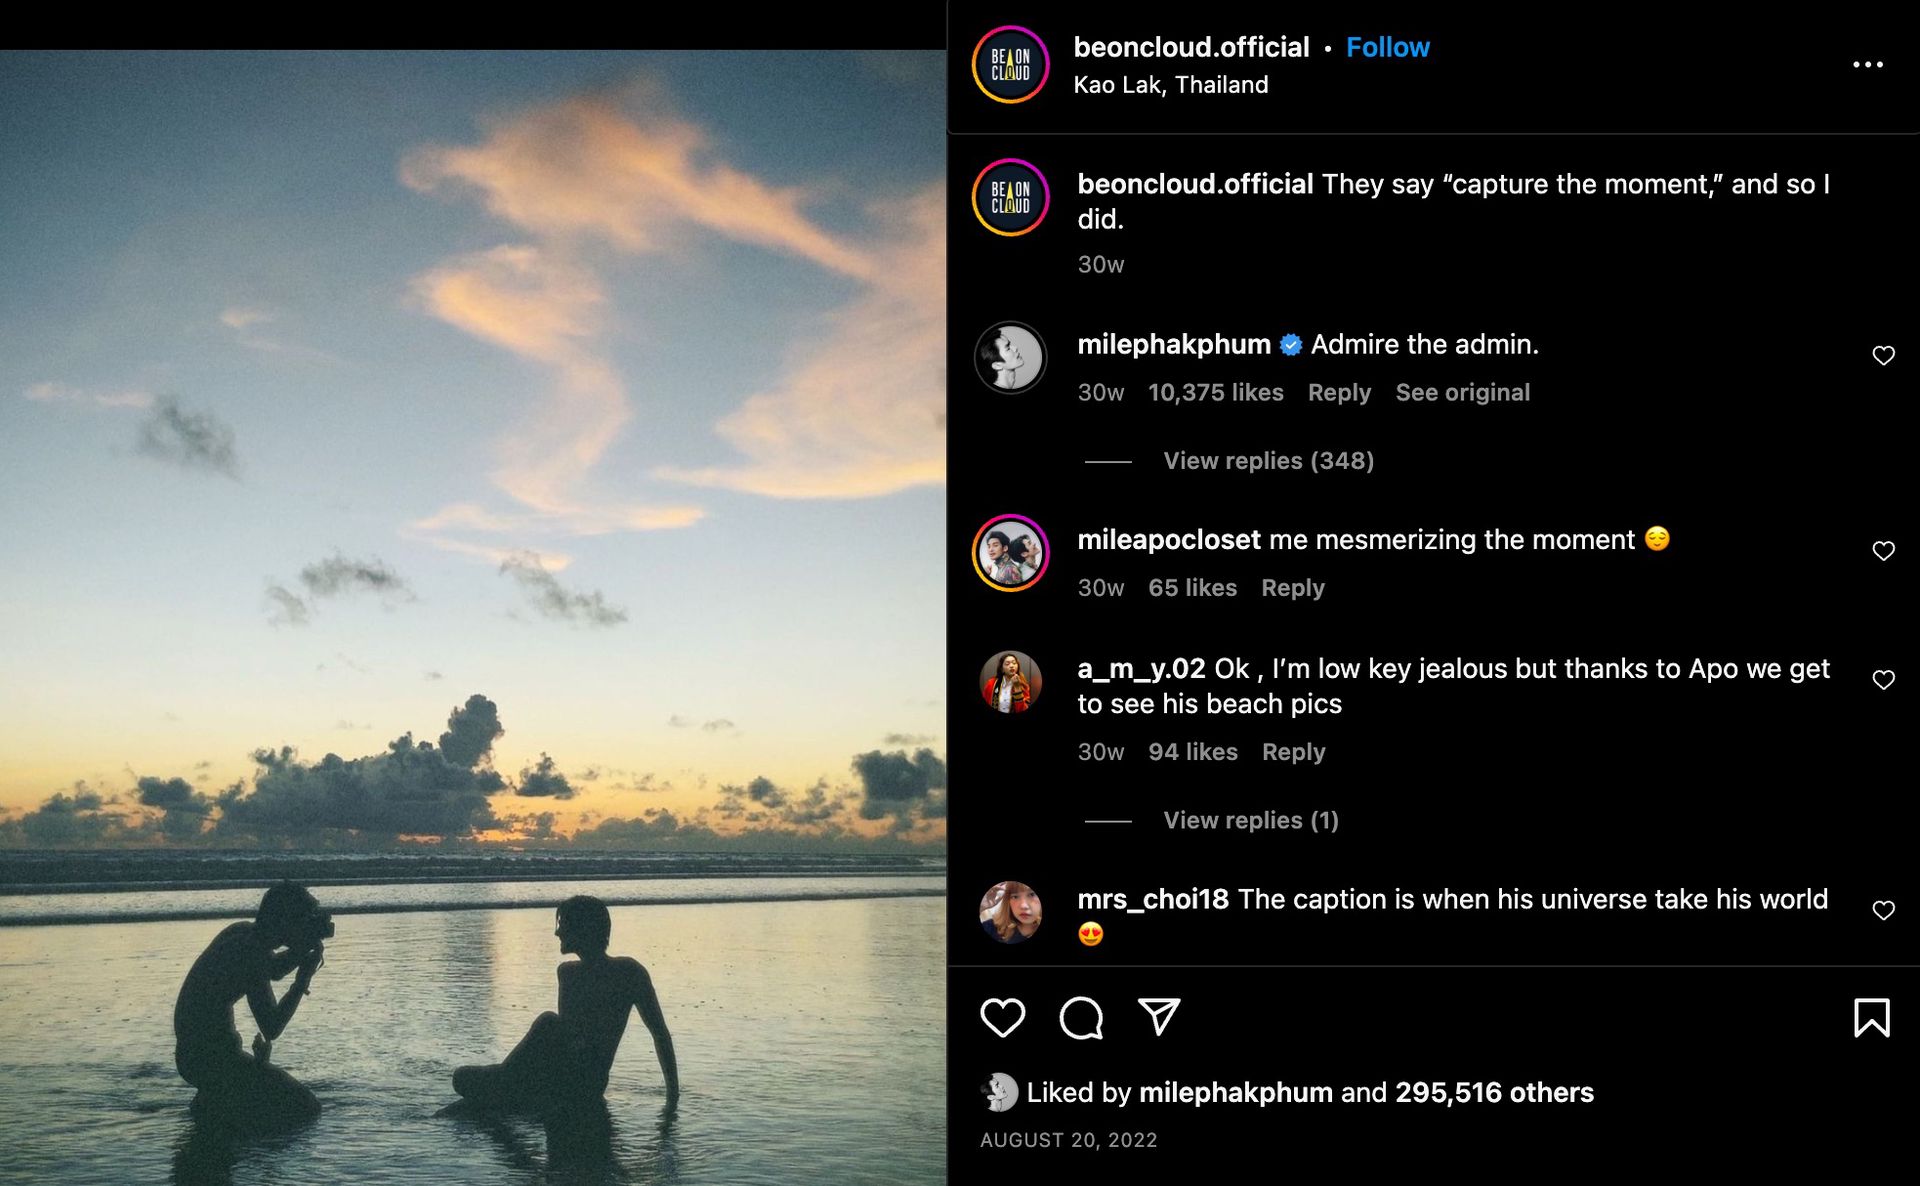Like the post with the heart icon
Viewport: 1920px width, 1186px height.
[1002, 1018]
